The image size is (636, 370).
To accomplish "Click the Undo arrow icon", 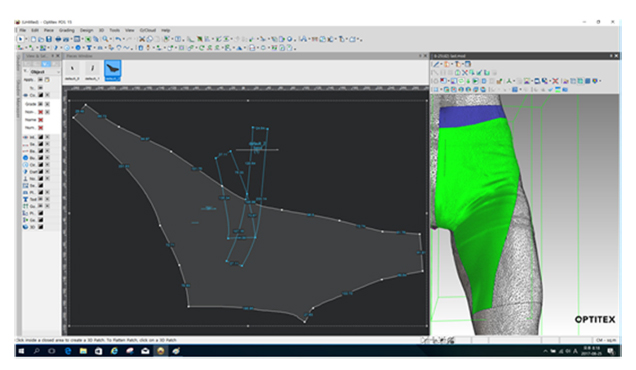I will (x=118, y=39).
